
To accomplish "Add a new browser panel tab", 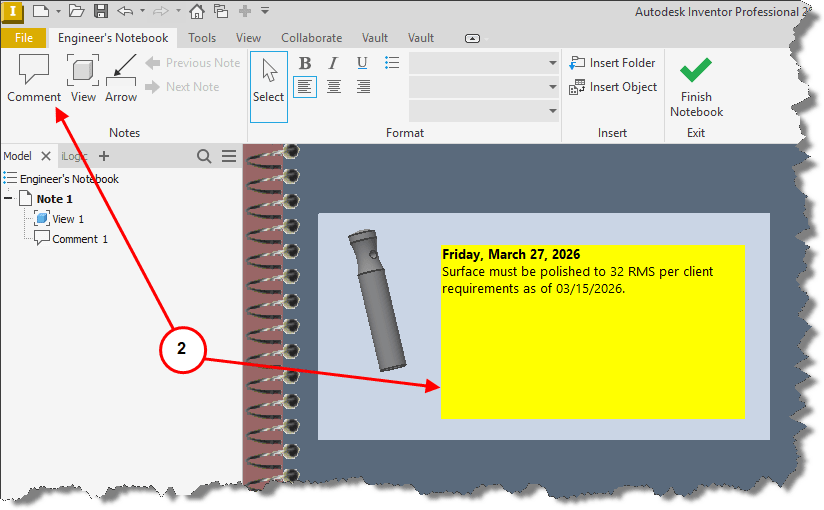I will point(104,156).
